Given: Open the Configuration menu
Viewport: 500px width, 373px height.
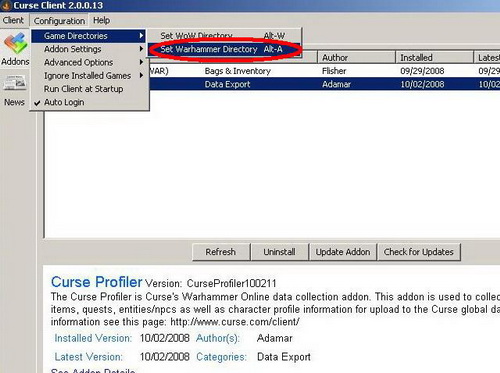Looking at the screenshot, I should [59, 21].
